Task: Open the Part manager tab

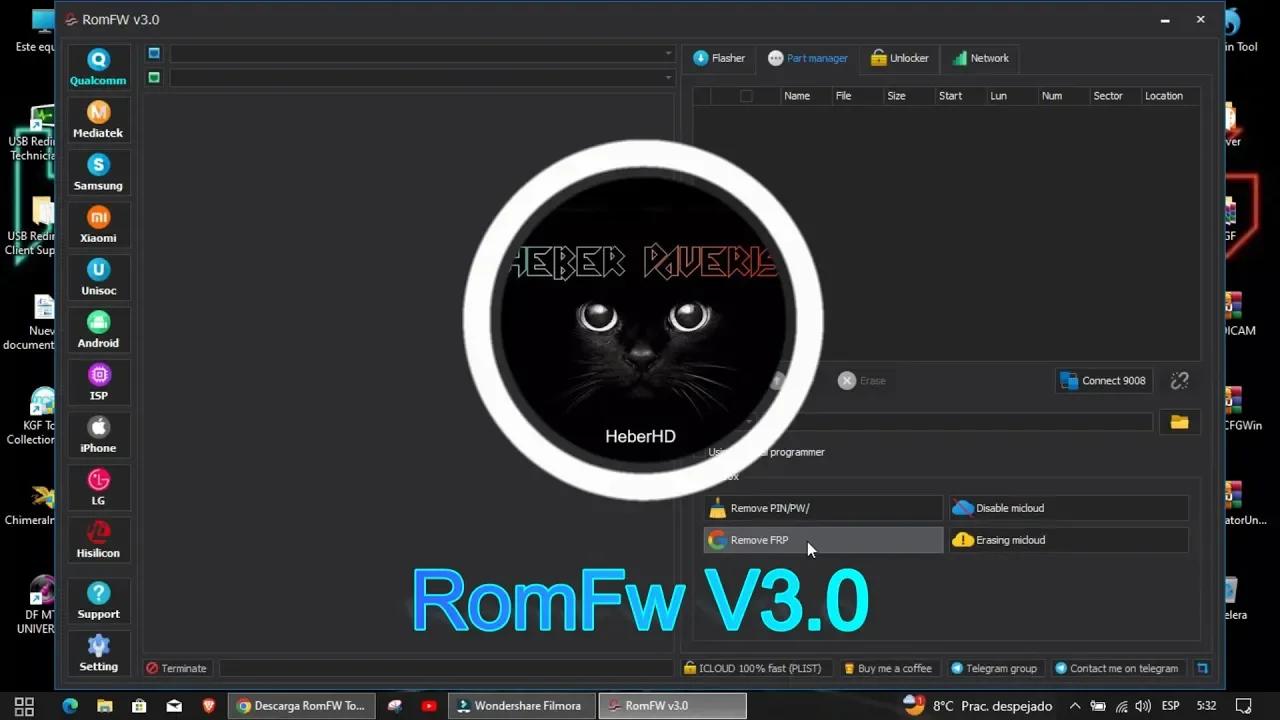Action: (x=808, y=58)
